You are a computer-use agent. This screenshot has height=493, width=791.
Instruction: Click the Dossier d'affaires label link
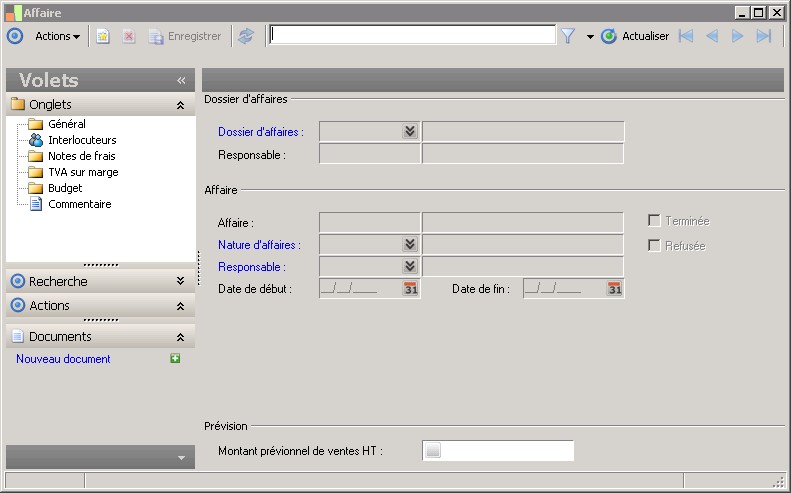click(x=261, y=132)
